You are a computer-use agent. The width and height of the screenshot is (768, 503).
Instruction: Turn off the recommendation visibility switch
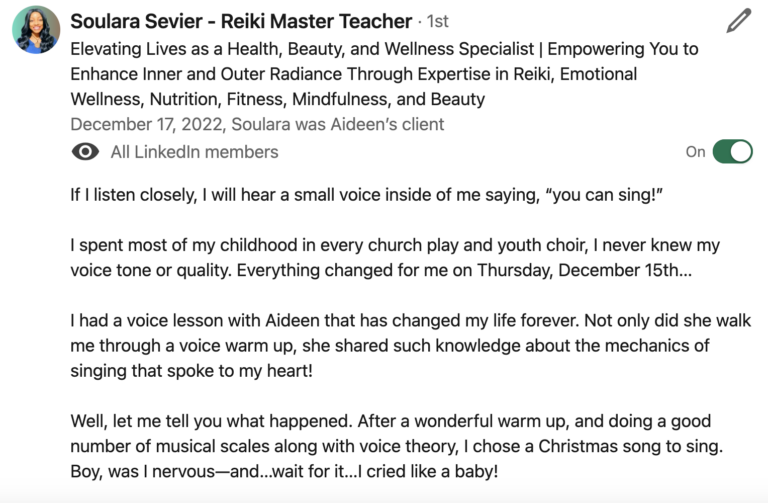click(734, 152)
